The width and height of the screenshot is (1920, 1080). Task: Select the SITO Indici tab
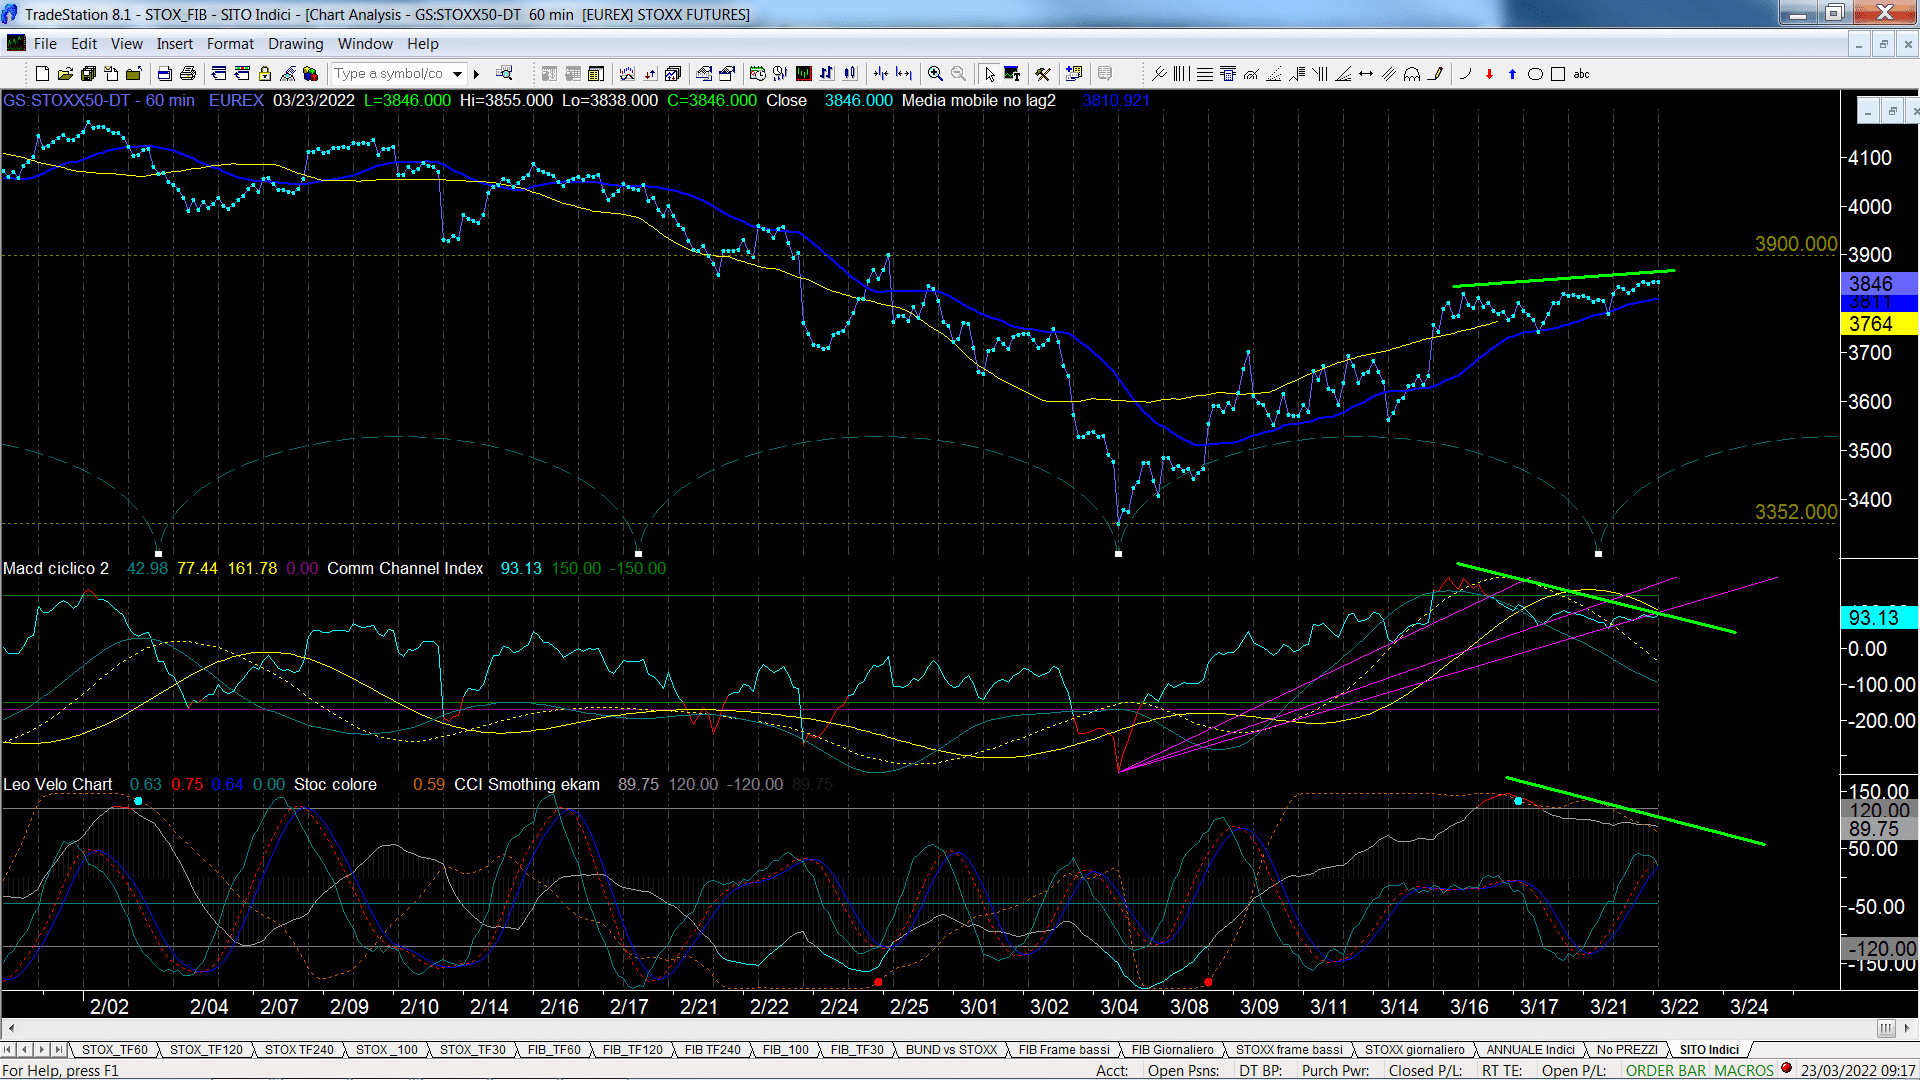click(x=1709, y=1049)
